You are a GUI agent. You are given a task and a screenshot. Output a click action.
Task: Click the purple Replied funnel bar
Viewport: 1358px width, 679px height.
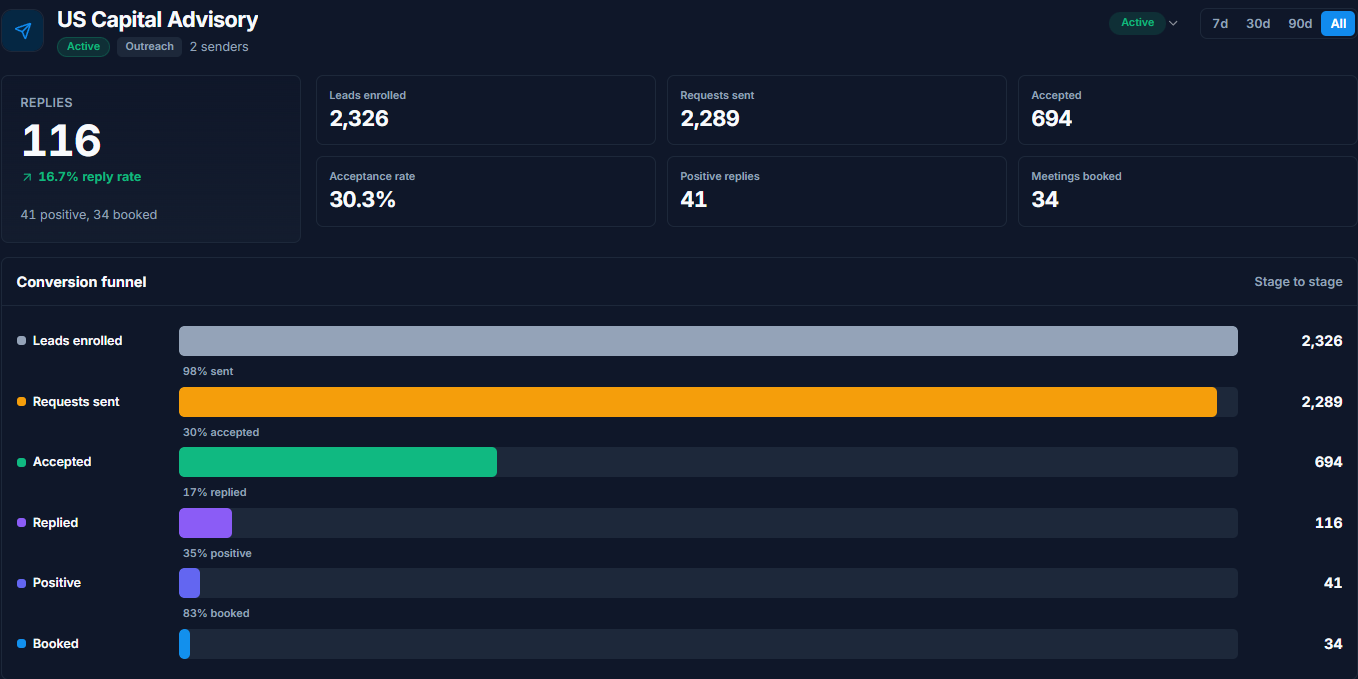[x=205, y=523]
